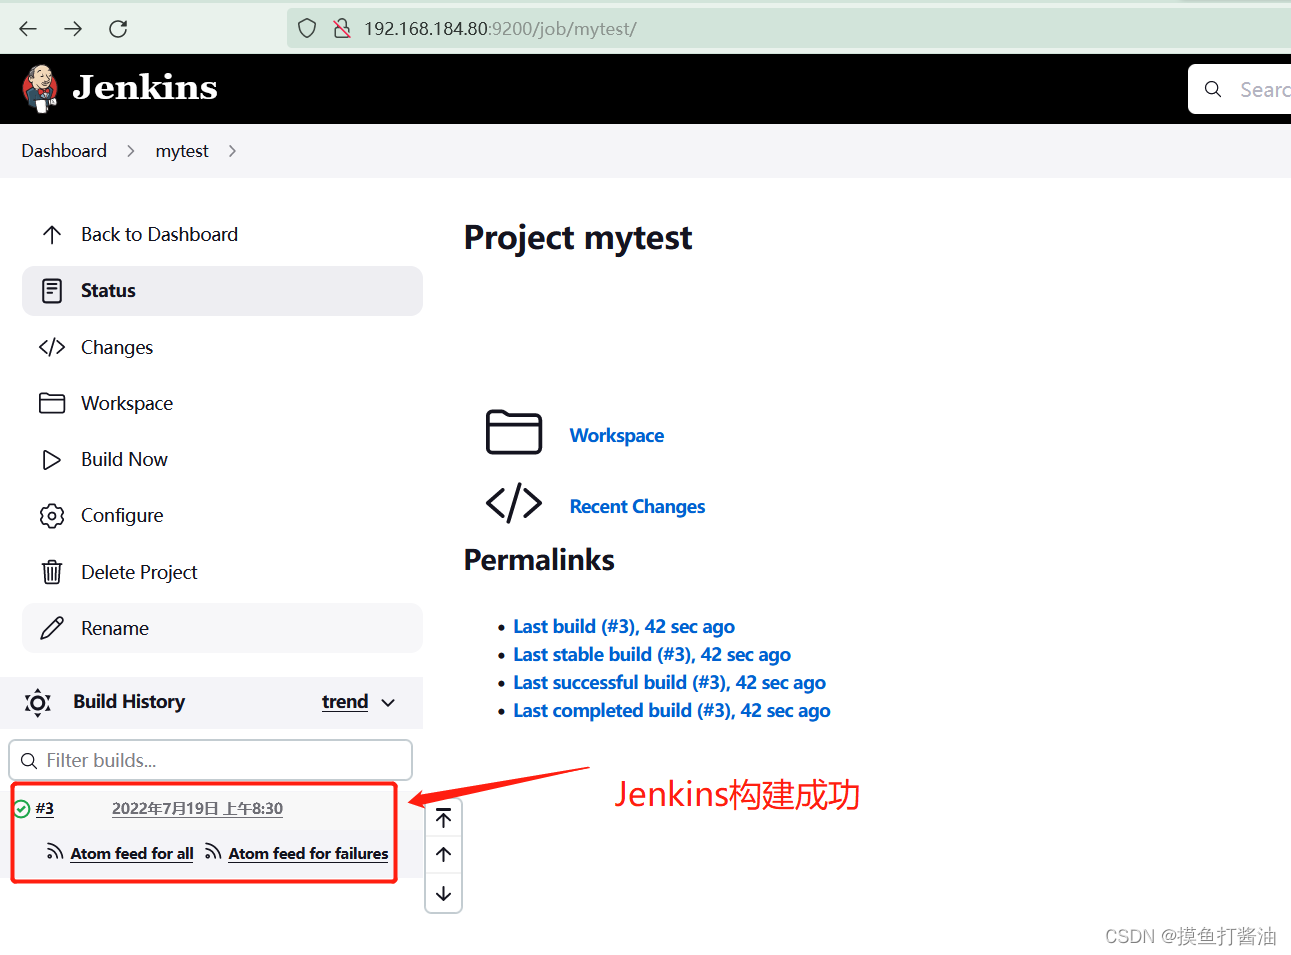
Task: Click the large Workspace folder icon in main panel
Action: [514, 432]
